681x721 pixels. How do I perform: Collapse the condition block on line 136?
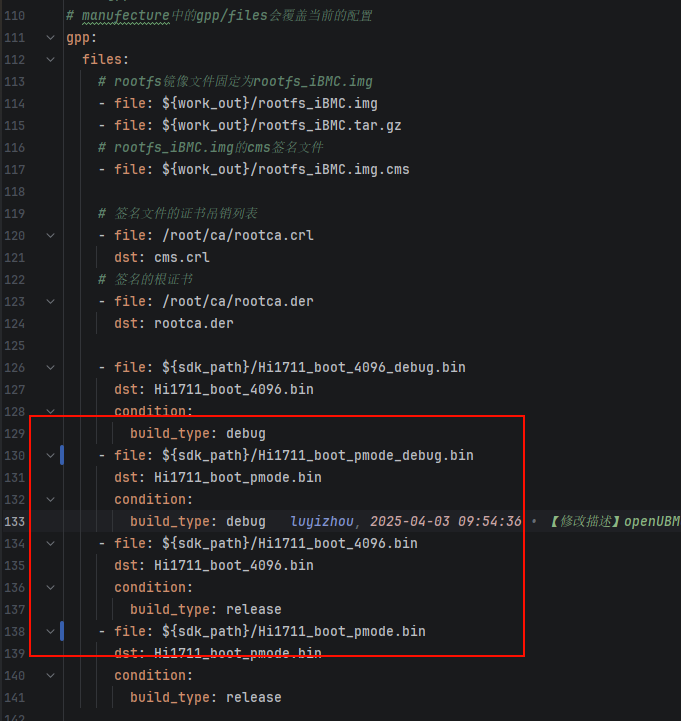50,588
